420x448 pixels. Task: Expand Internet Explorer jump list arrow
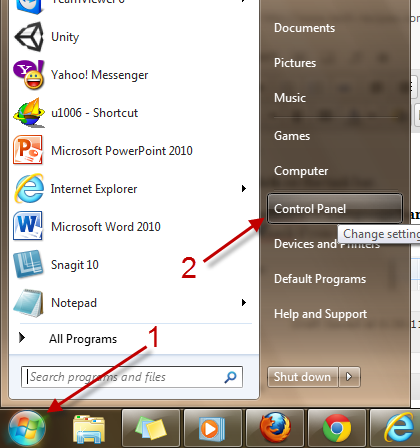tap(244, 189)
